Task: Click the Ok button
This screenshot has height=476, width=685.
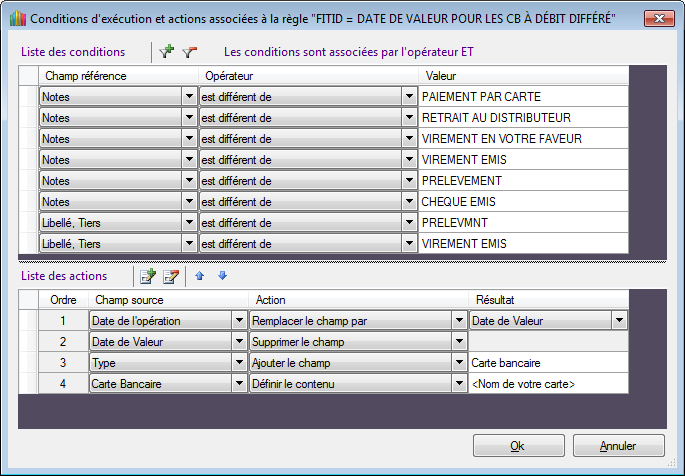Action: [x=517, y=446]
